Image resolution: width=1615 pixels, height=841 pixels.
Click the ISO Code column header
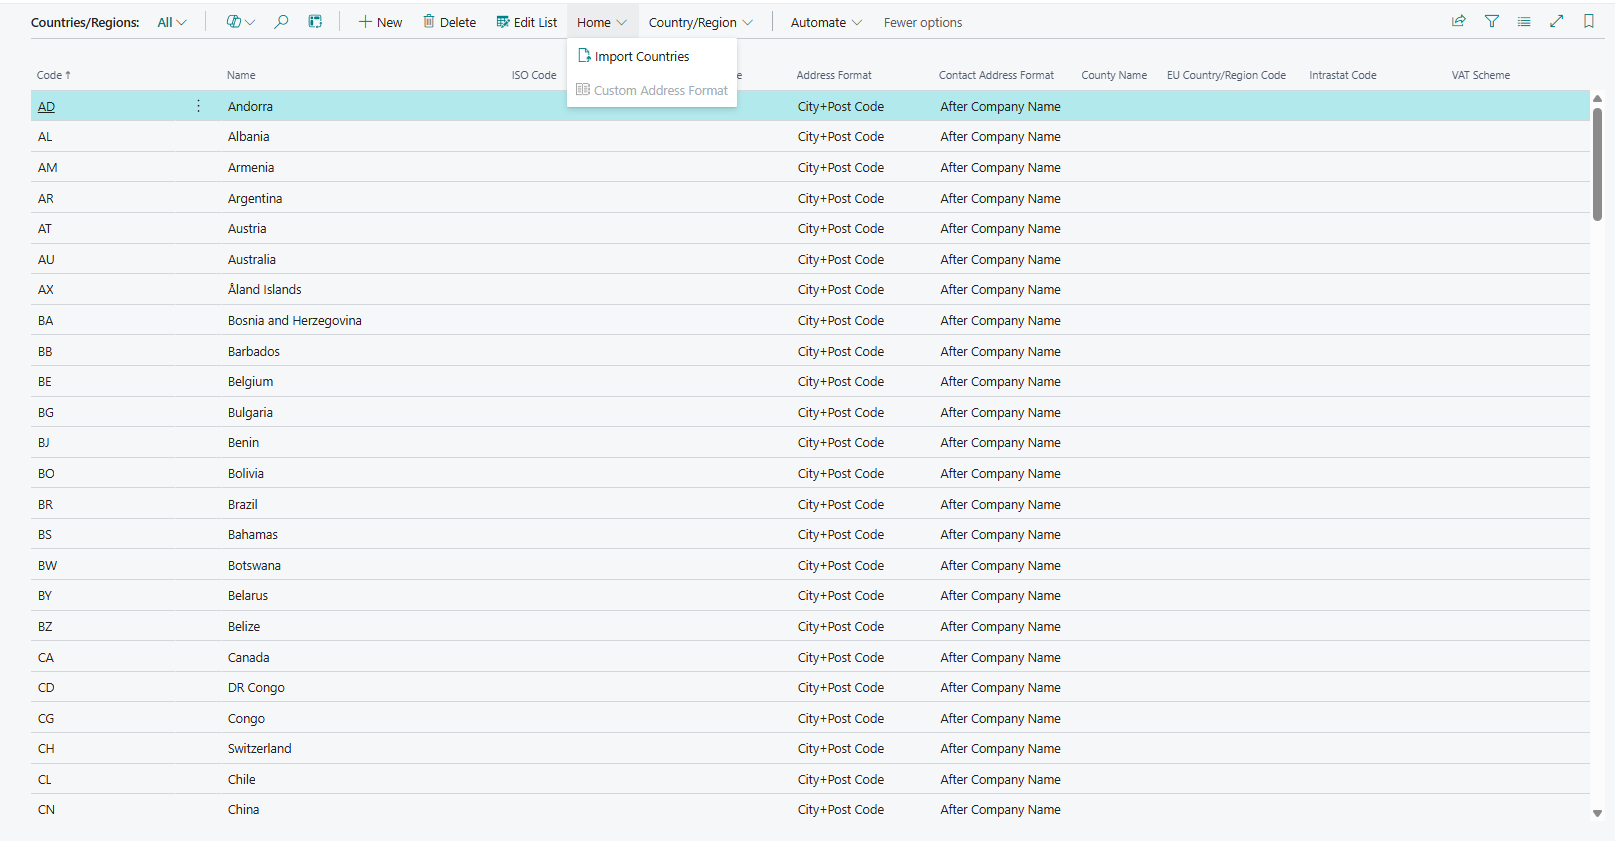[534, 75]
